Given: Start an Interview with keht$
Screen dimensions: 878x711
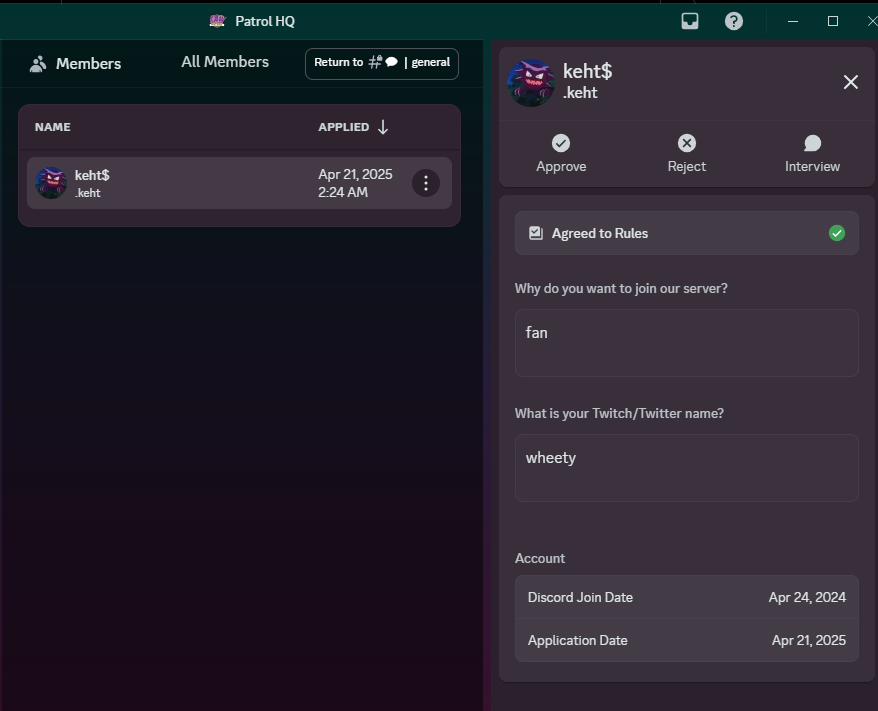Looking at the screenshot, I should click(x=812, y=153).
